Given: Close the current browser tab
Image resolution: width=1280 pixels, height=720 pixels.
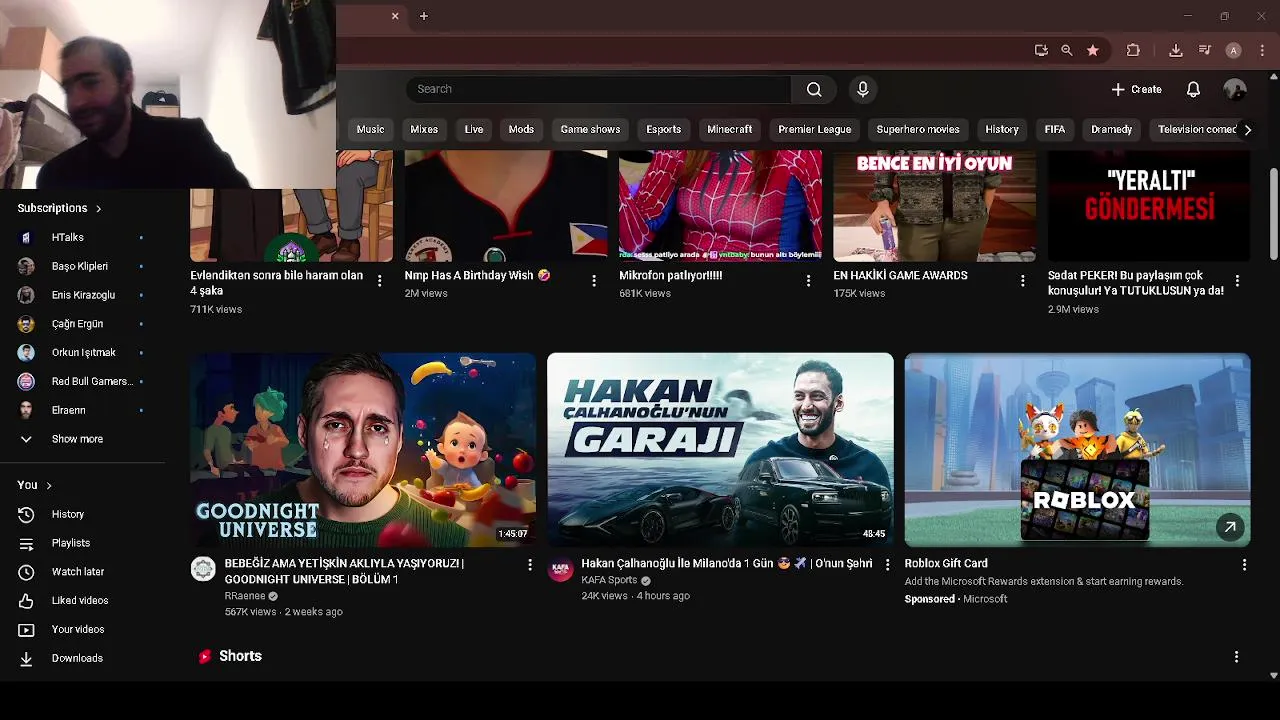Looking at the screenshot, I should pyautogui.click(x=395, y=16).
